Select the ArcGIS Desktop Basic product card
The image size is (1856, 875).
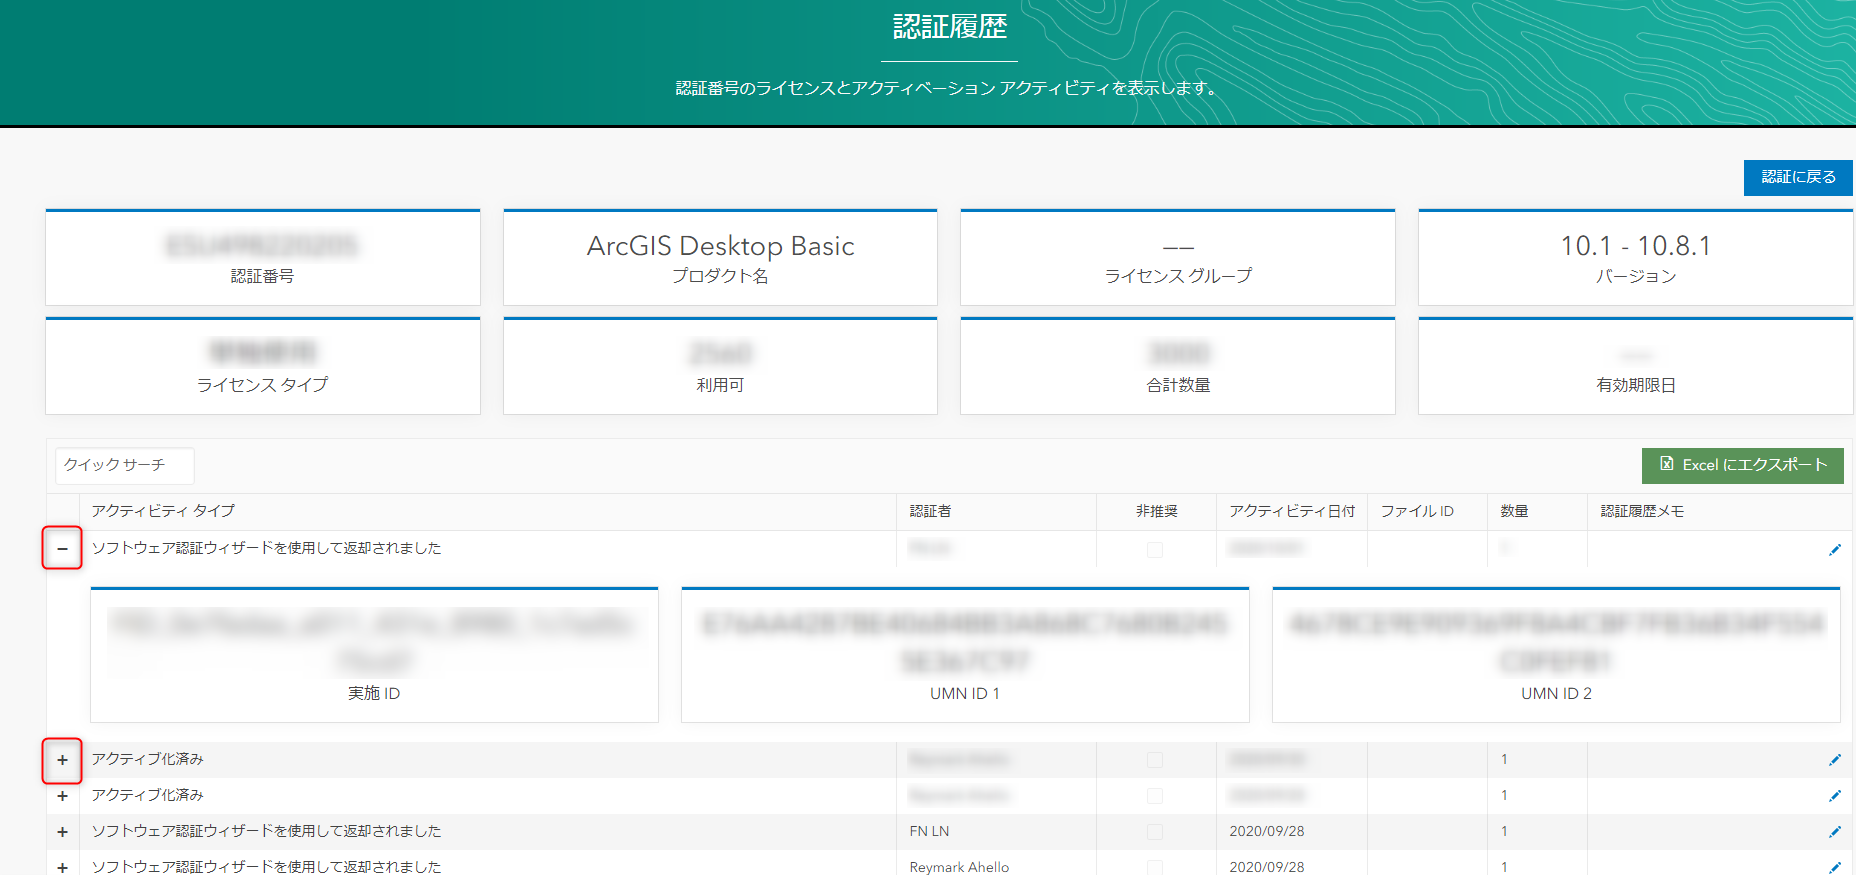[720, 257]
